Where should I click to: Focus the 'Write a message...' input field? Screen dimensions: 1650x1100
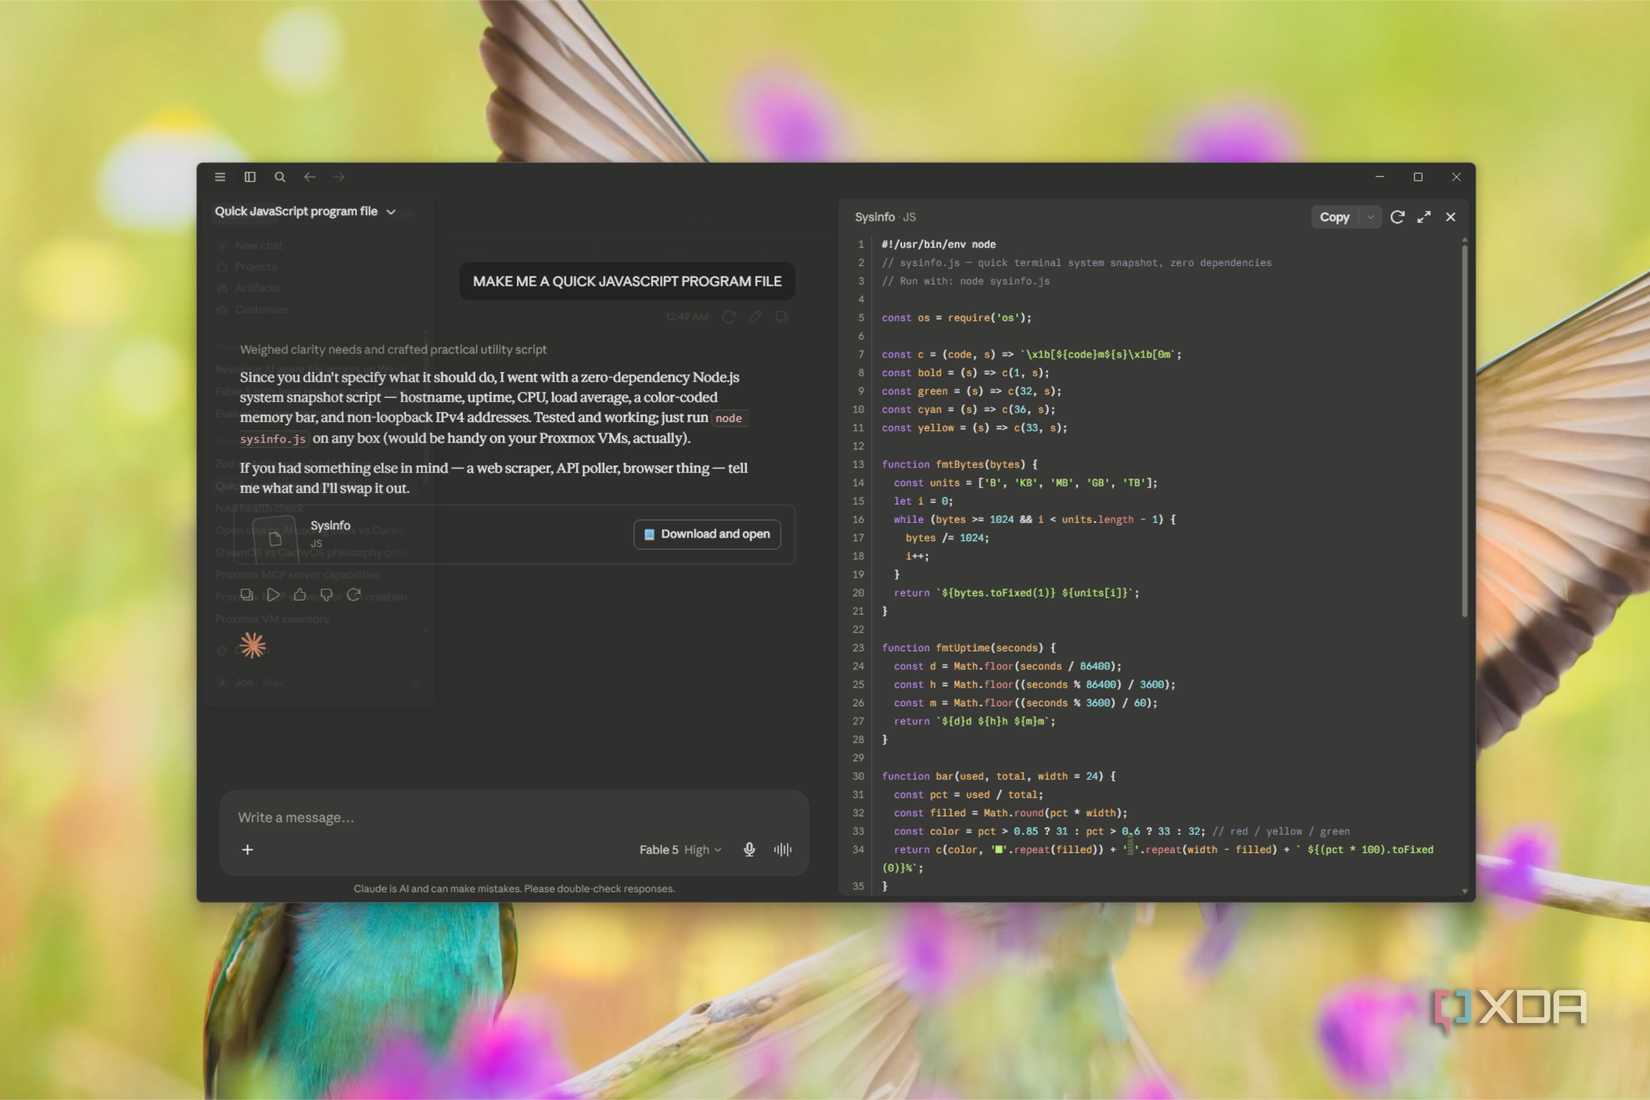513,817
